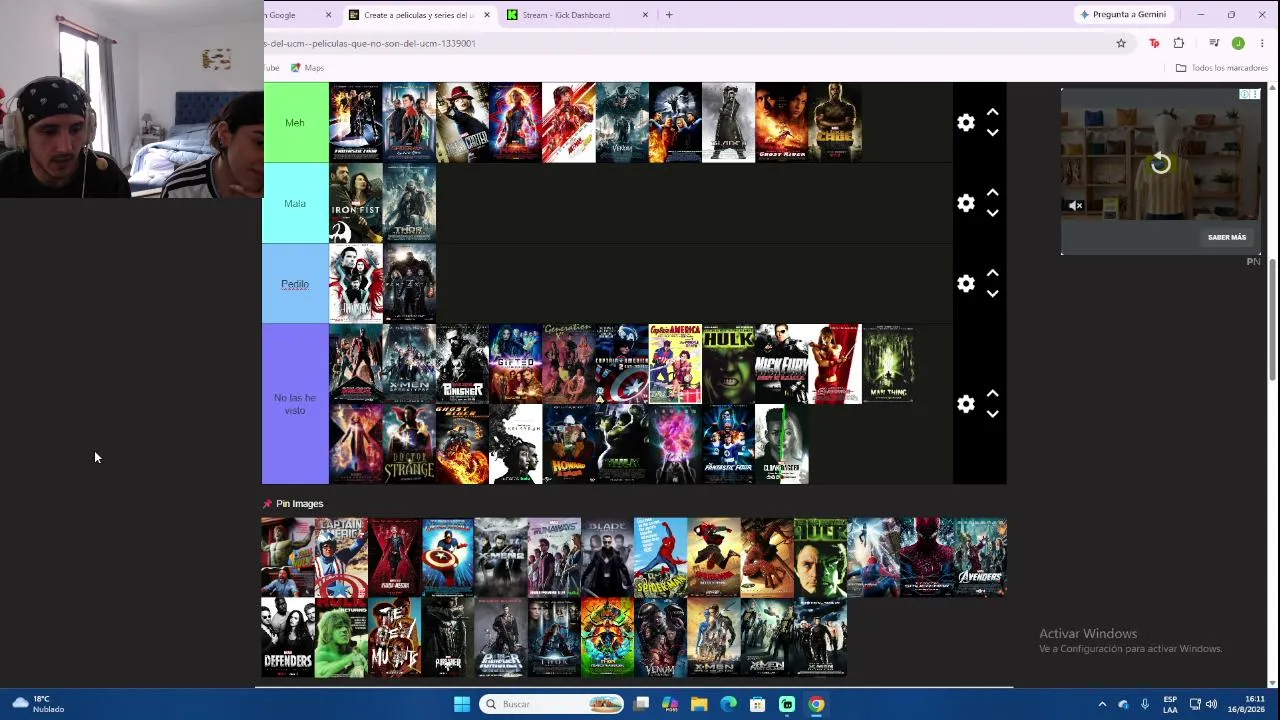Viewport: 1280px width, 720px height.
Task: Move the Meh tier row up
Action: tap(992, 112)
